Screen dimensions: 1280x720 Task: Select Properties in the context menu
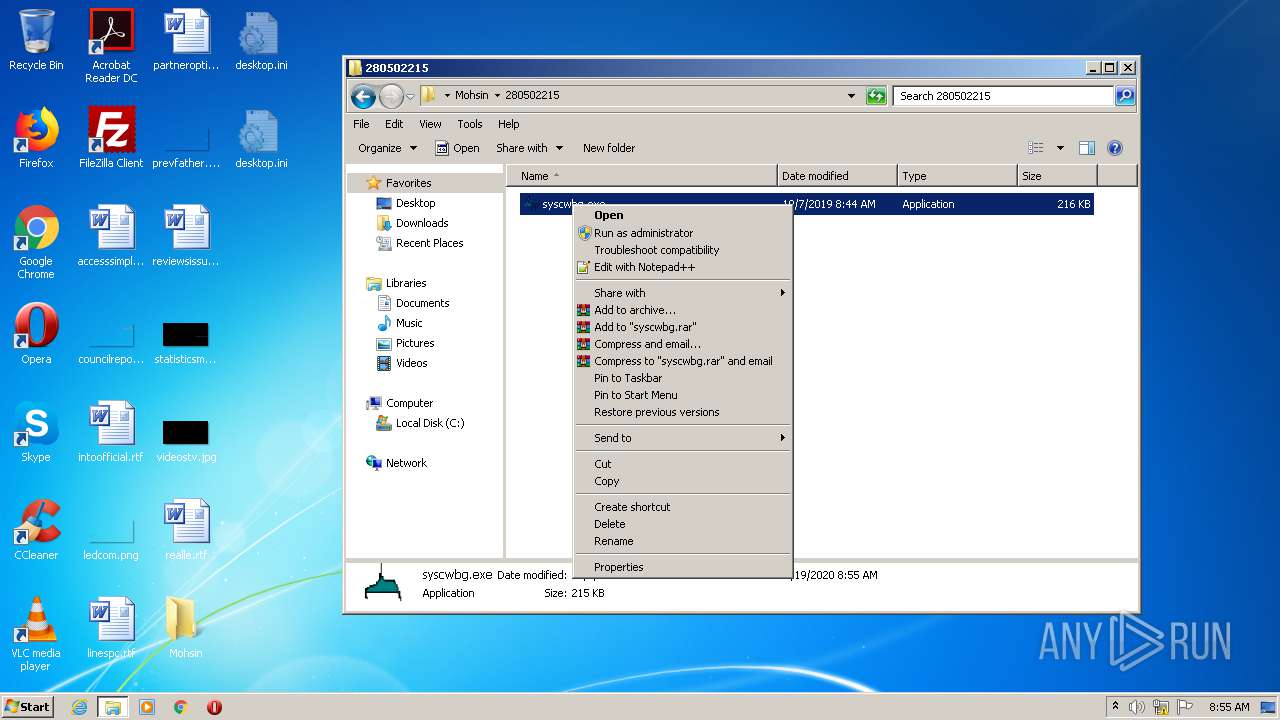(682, 567)
